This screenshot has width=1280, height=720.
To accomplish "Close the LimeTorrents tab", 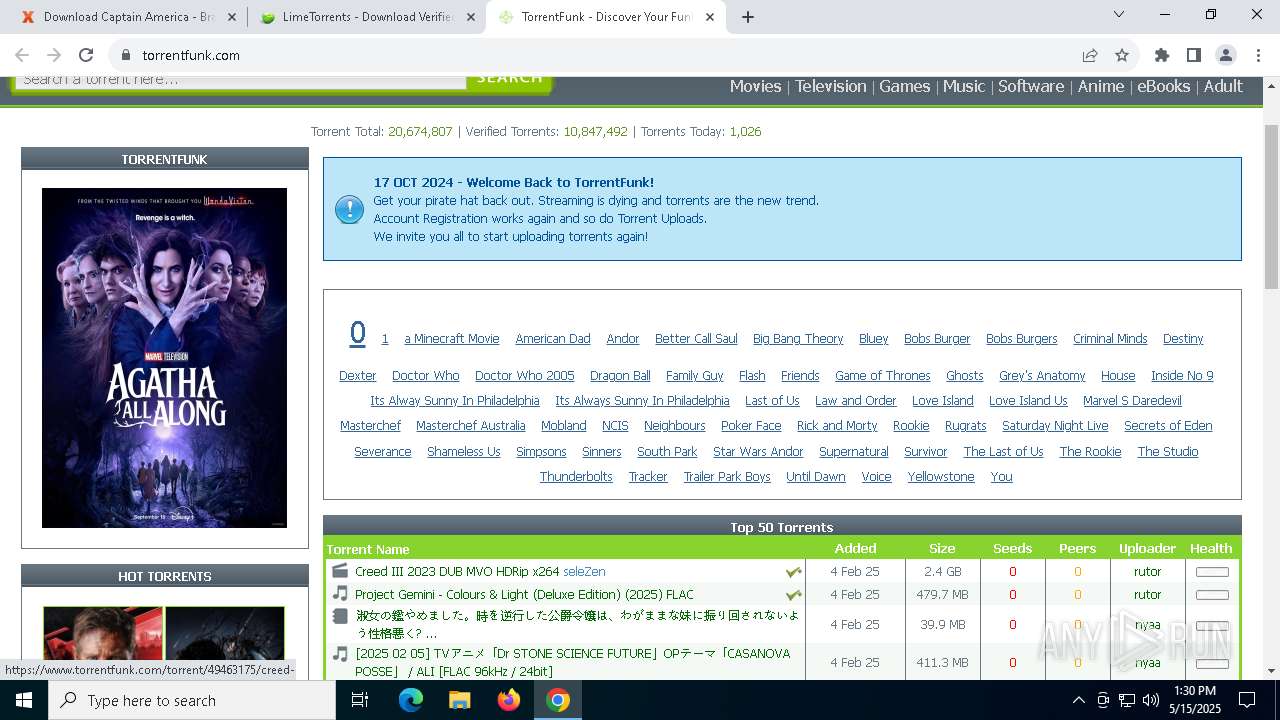I will [x=471, y=17].
